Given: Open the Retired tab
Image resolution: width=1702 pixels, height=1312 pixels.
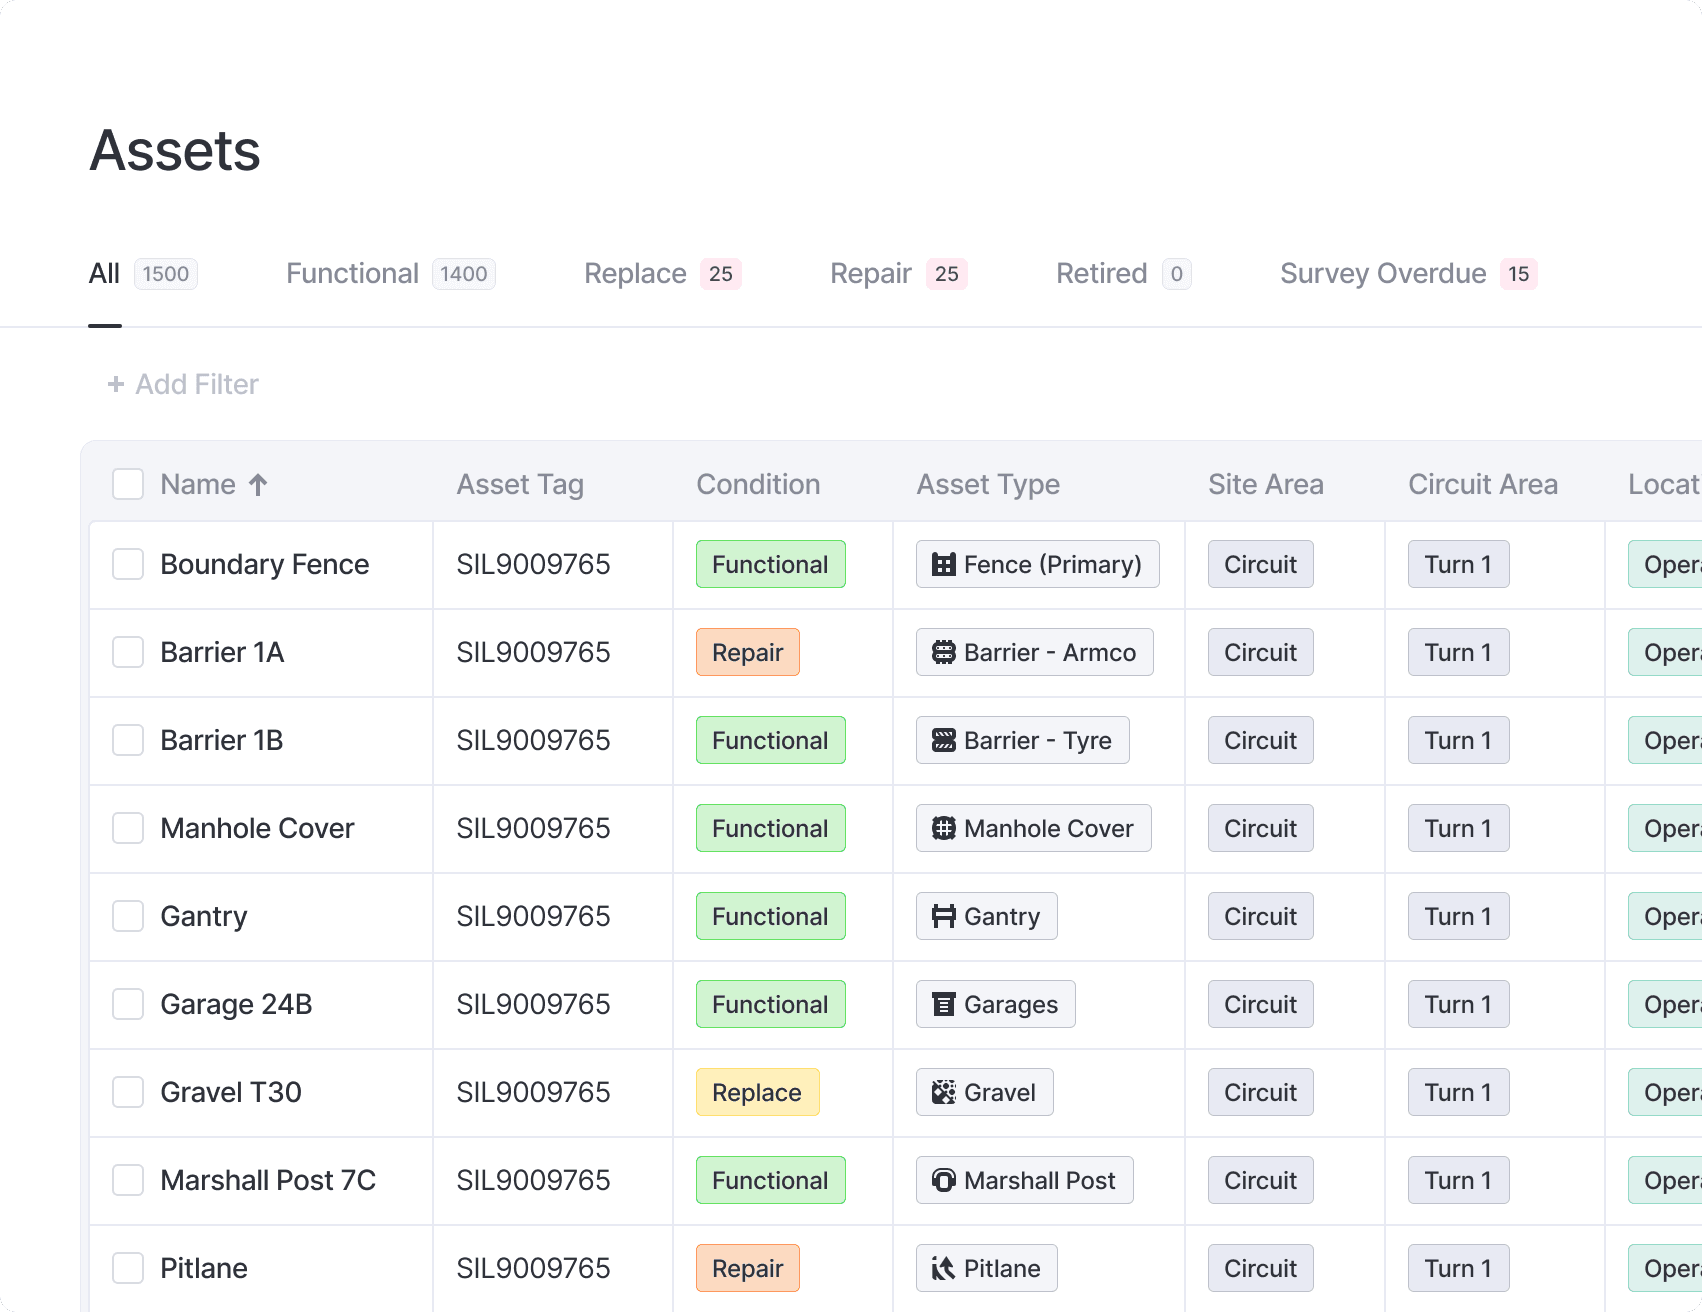Looking at the screenshot, I should [x=1124, y=274].
